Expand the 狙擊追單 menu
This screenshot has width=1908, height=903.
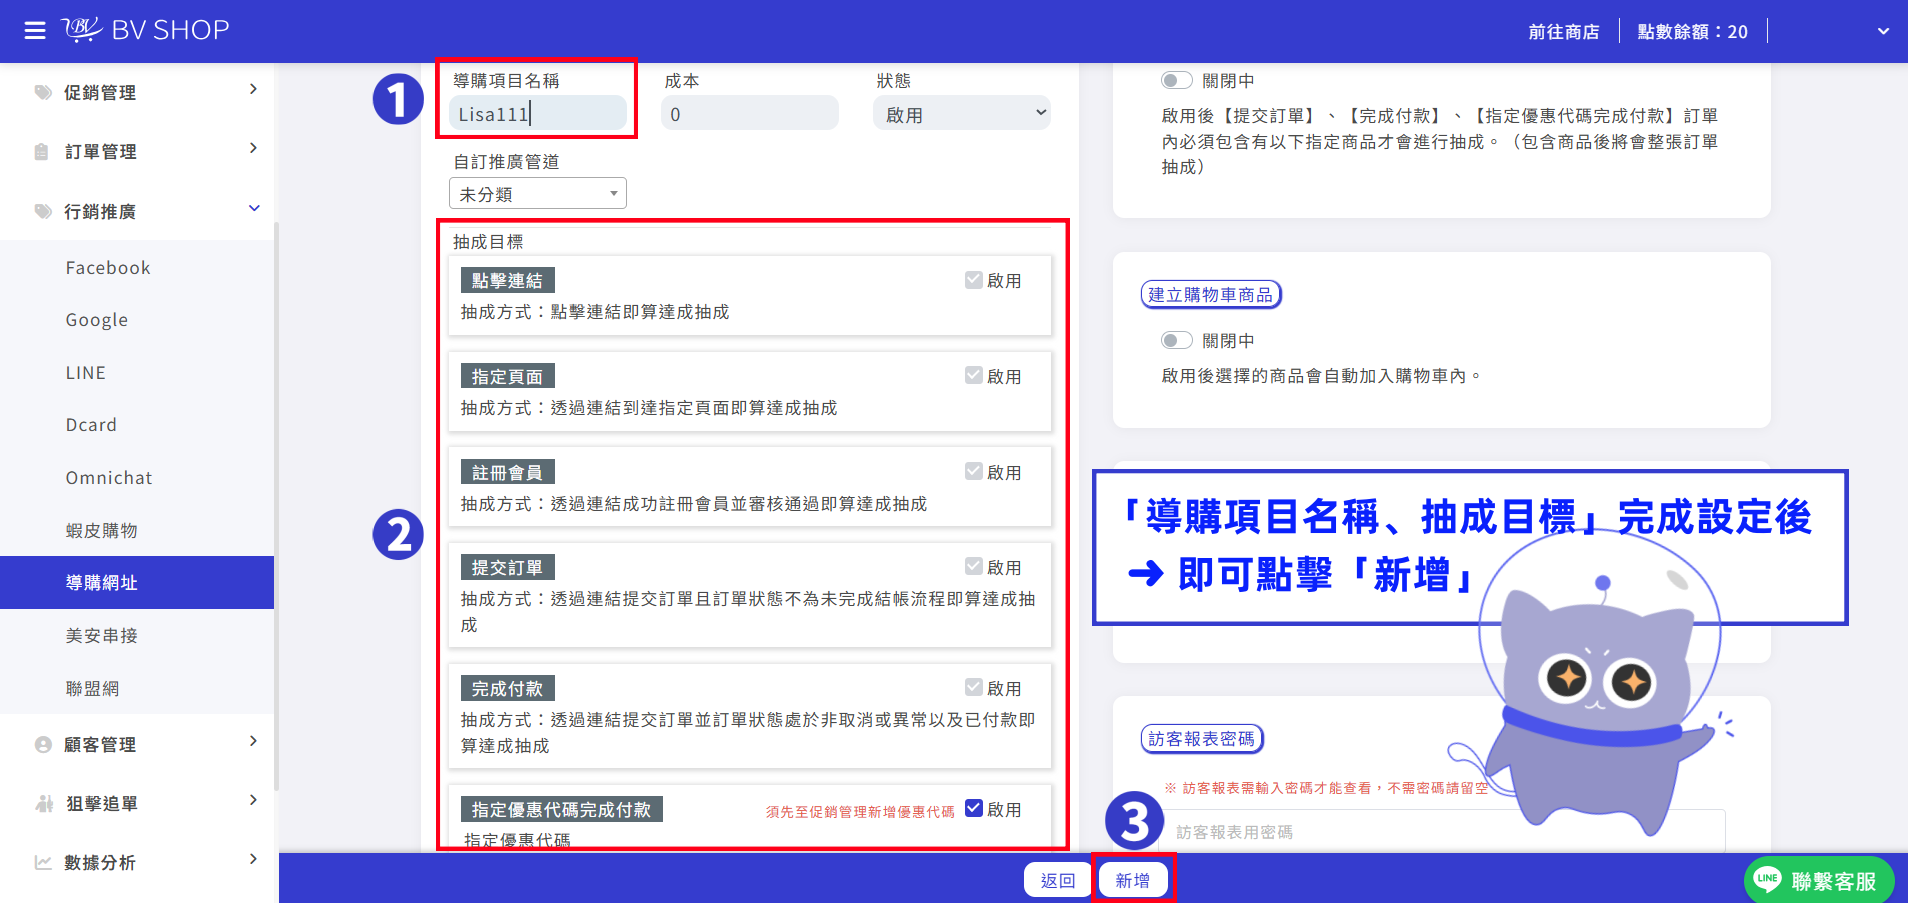coord(253,800)
